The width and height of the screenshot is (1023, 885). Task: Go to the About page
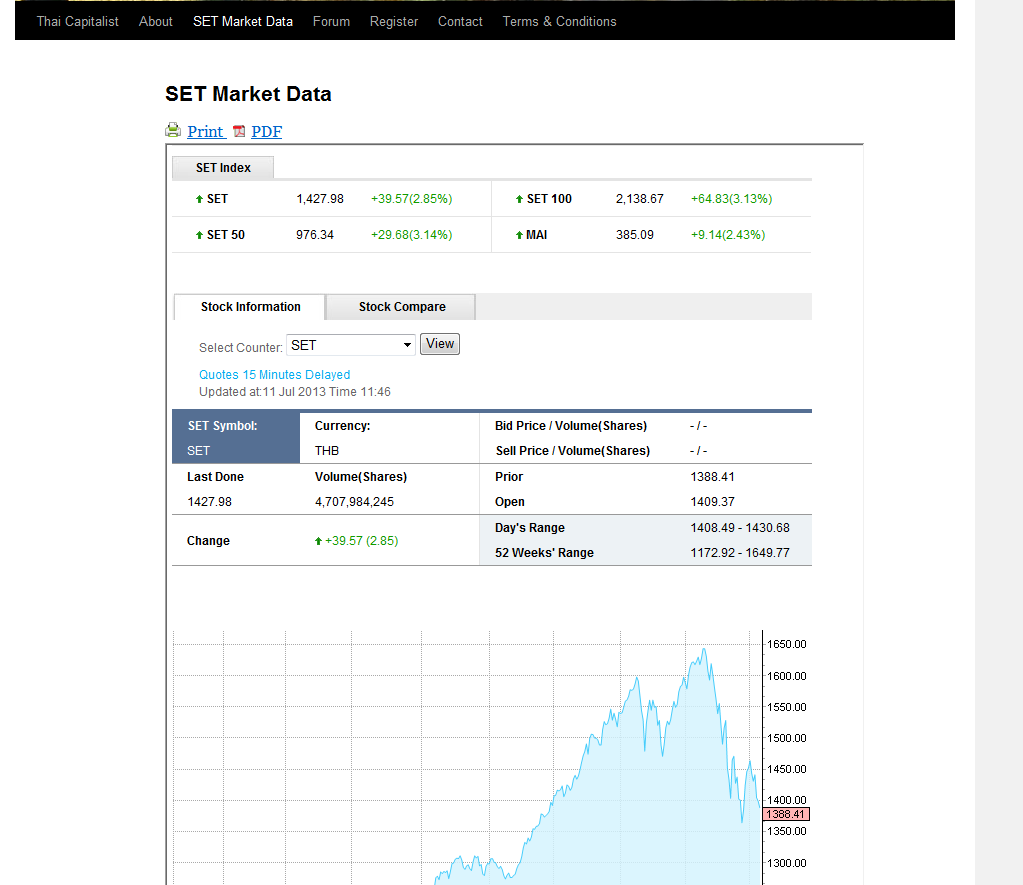point(155,22)
